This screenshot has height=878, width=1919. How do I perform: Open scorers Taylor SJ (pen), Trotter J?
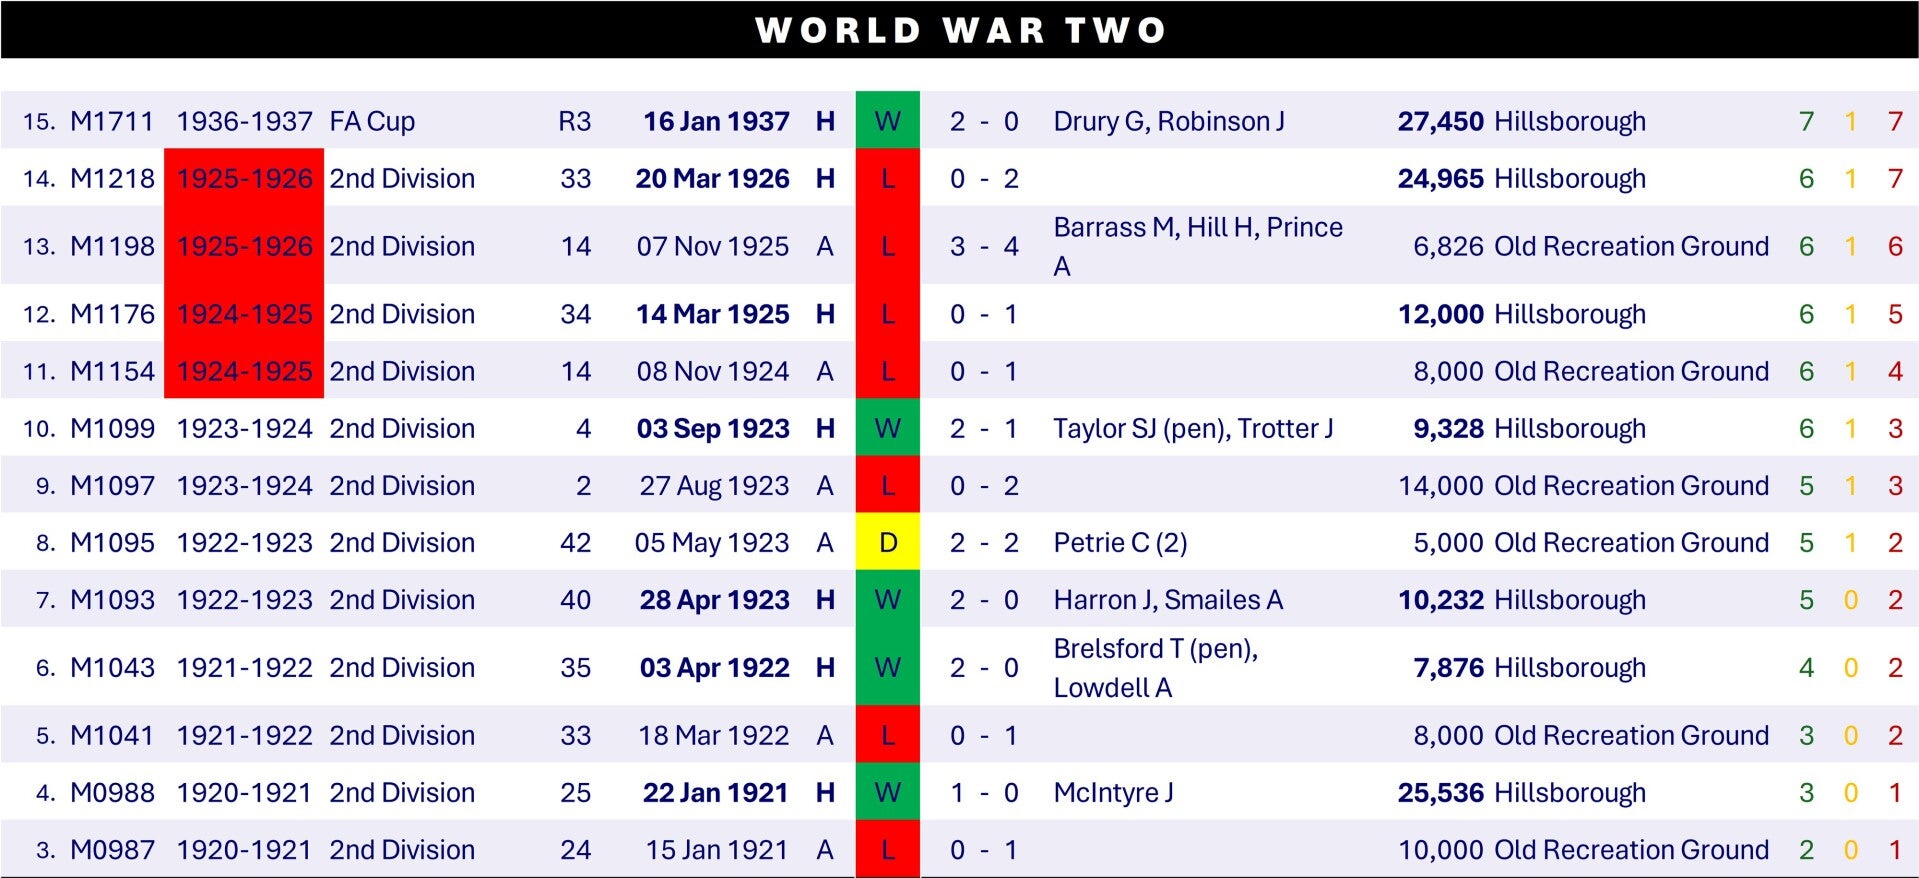click(x=1192, y=429)
